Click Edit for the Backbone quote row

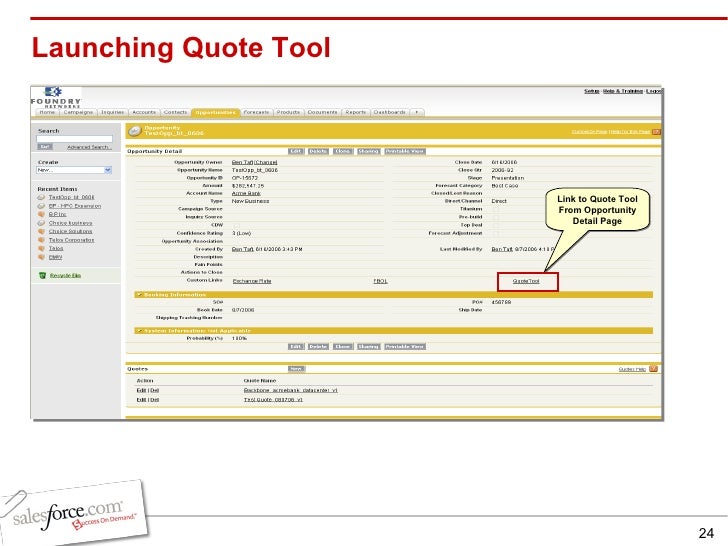pyautogui.click(x=141, y=390)
